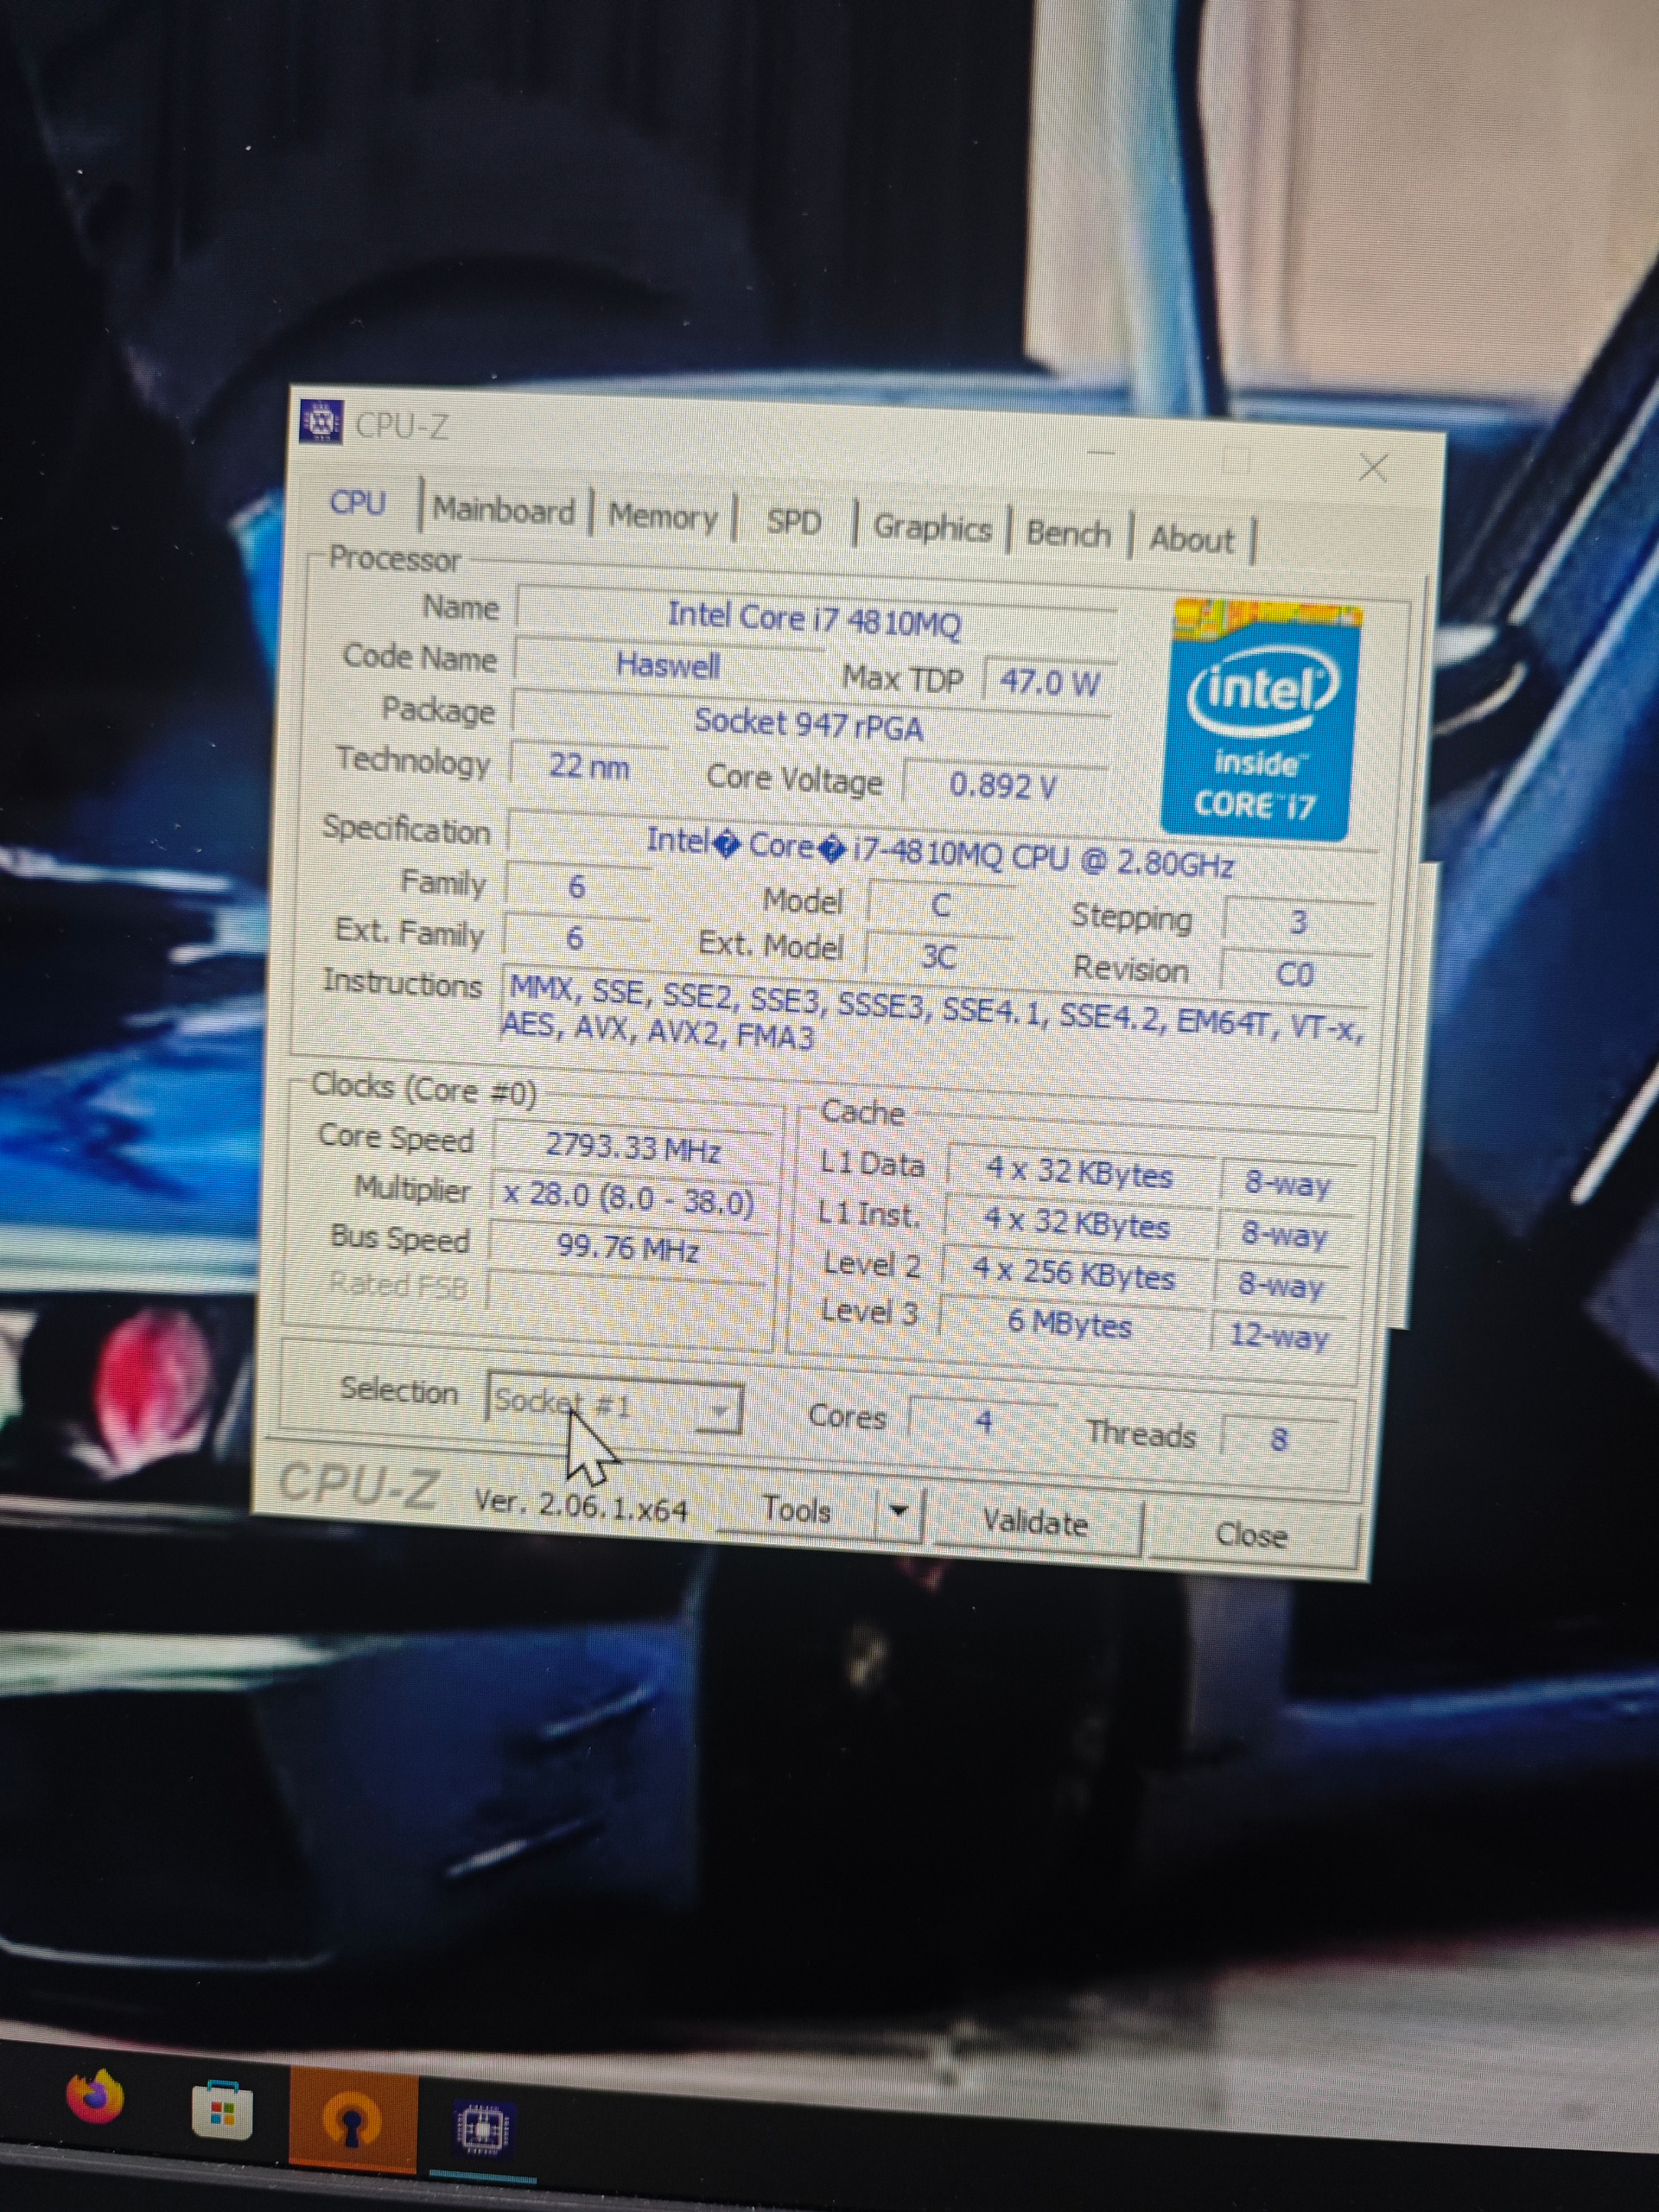The width and height of the screenshot is (1659, 2212).
Task: Click the Stepping value 3
Action: pyautogui.click(x=1298, y=921)
